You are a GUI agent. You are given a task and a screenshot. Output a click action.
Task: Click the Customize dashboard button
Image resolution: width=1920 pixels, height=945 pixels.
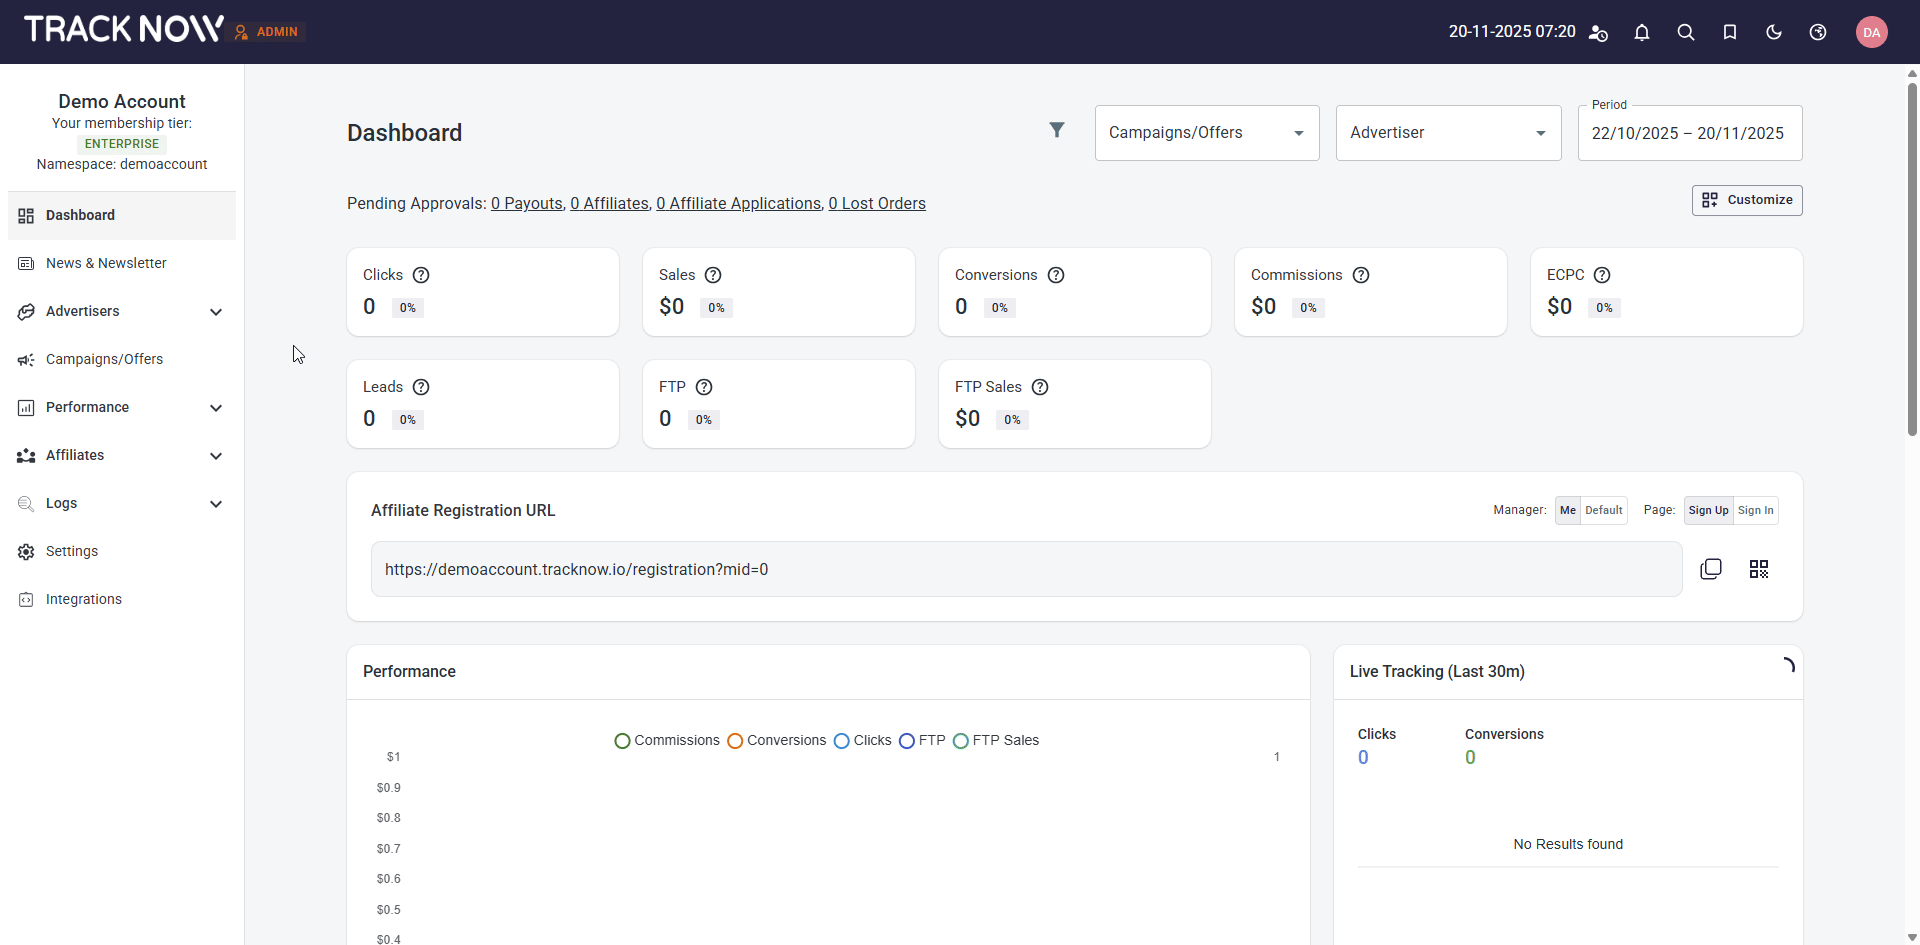point(1746,200)
